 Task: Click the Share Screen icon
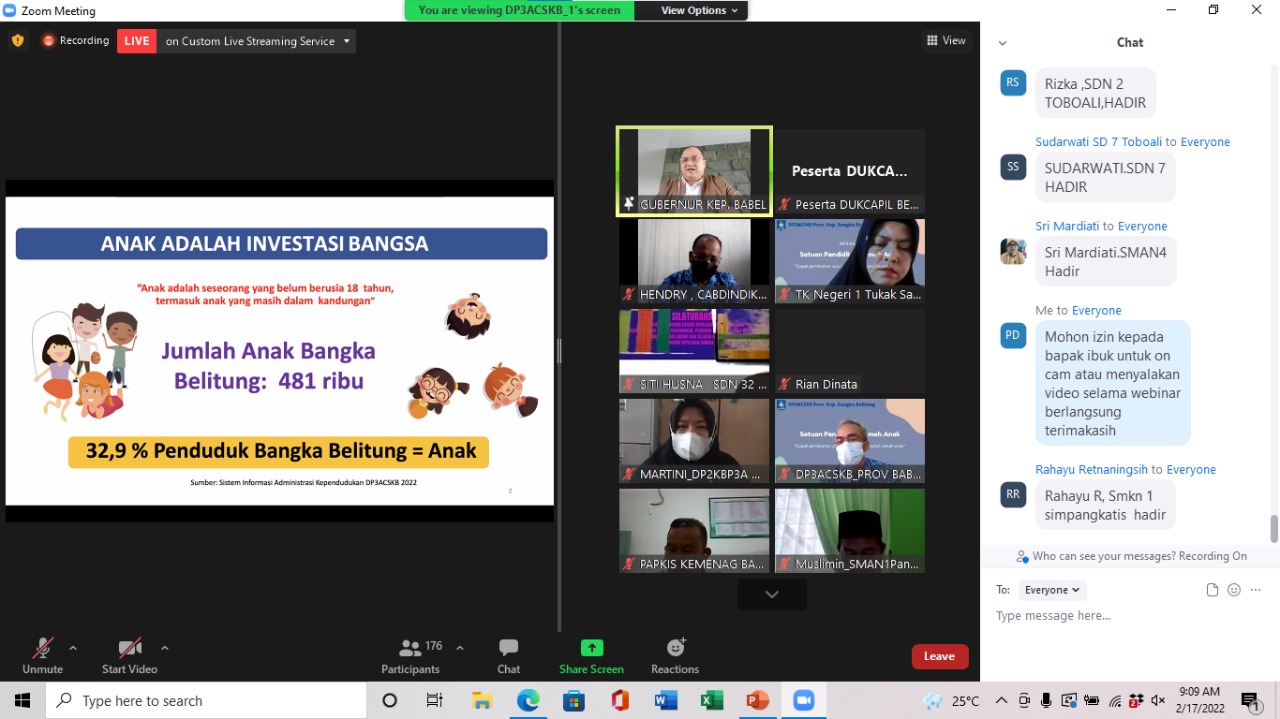point(591,655)
